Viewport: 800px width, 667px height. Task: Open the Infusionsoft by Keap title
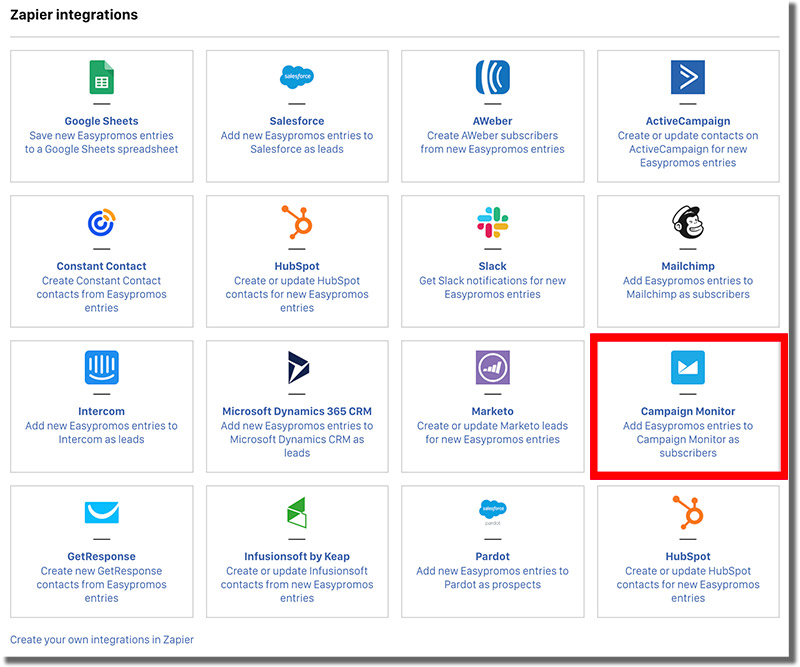coord(297,556)
